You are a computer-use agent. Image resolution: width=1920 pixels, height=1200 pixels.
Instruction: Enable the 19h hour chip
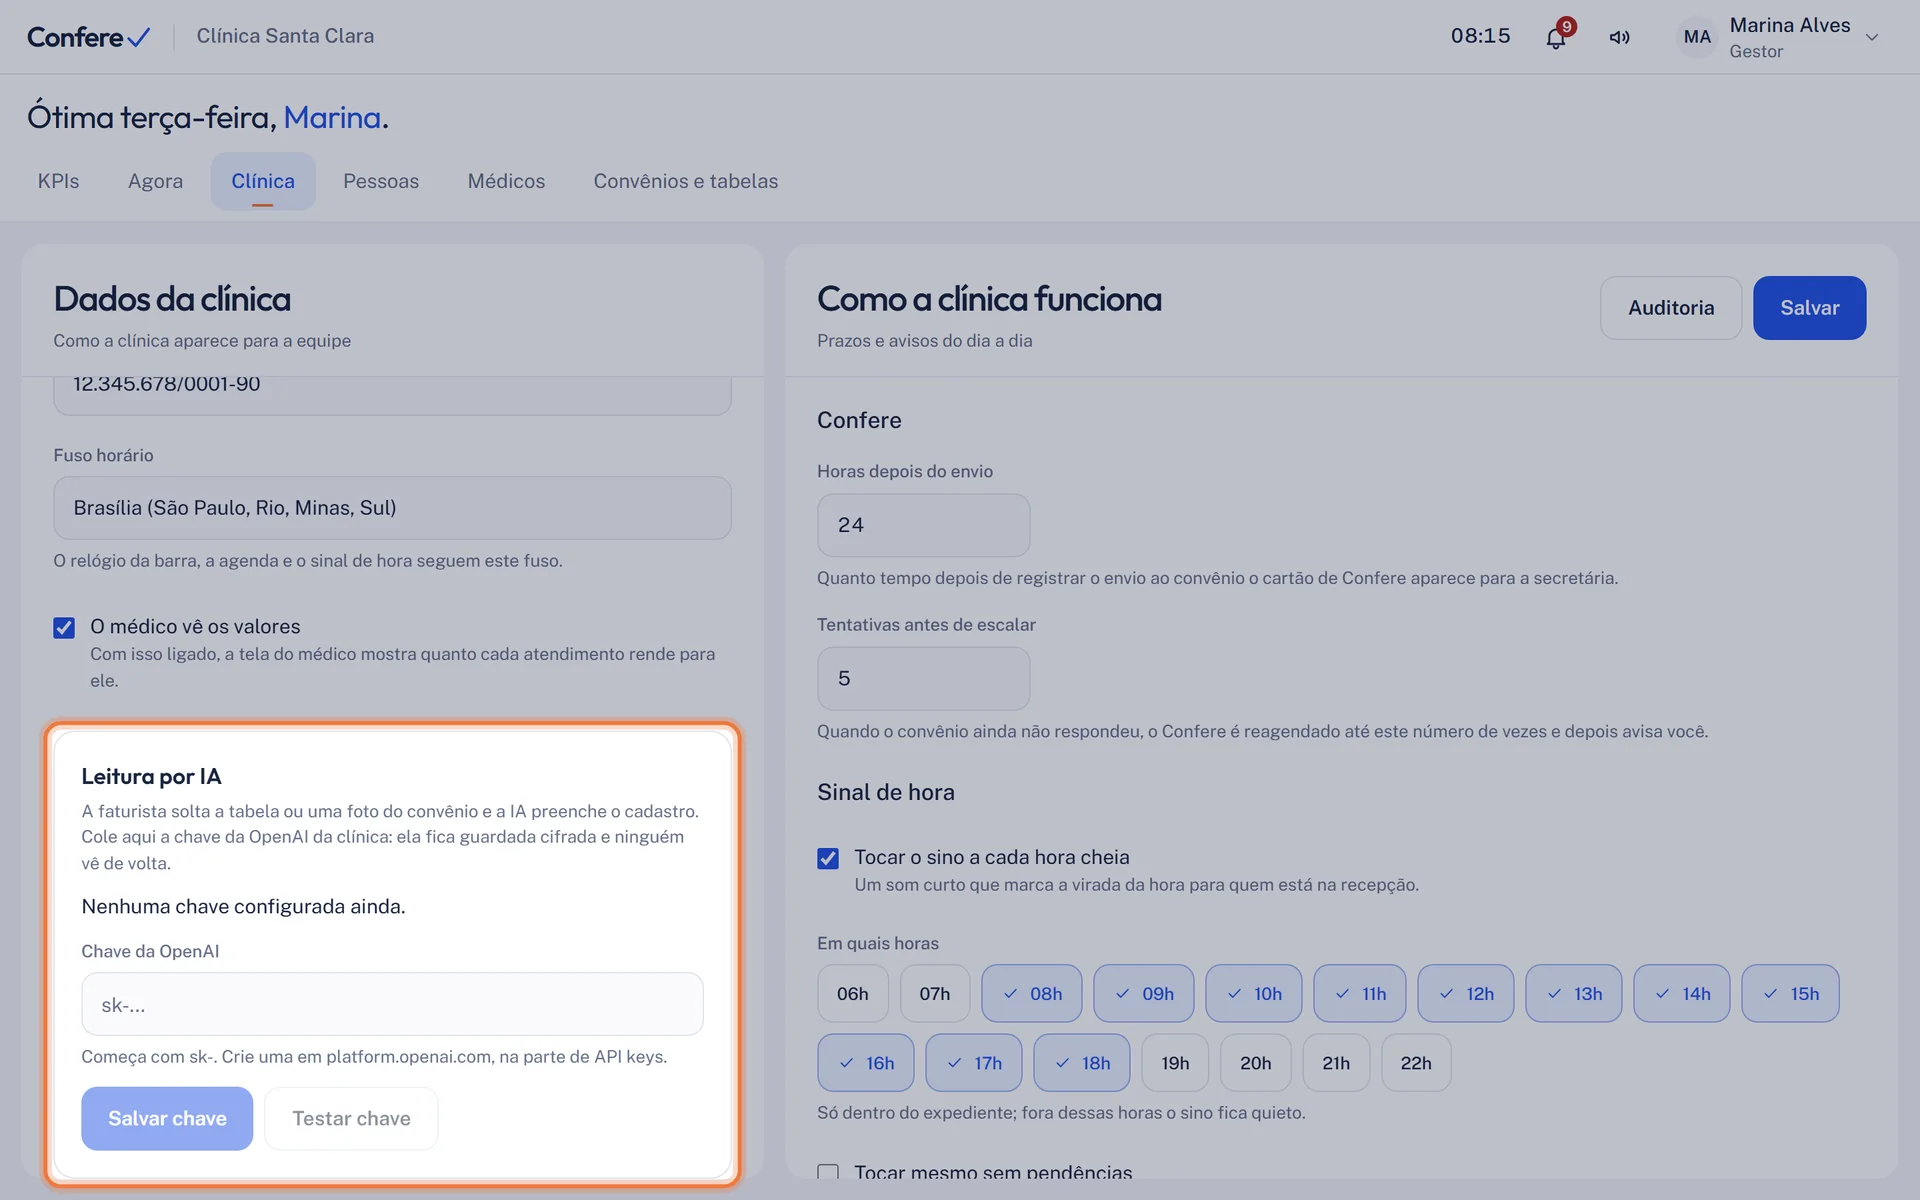point(1175,1062)
